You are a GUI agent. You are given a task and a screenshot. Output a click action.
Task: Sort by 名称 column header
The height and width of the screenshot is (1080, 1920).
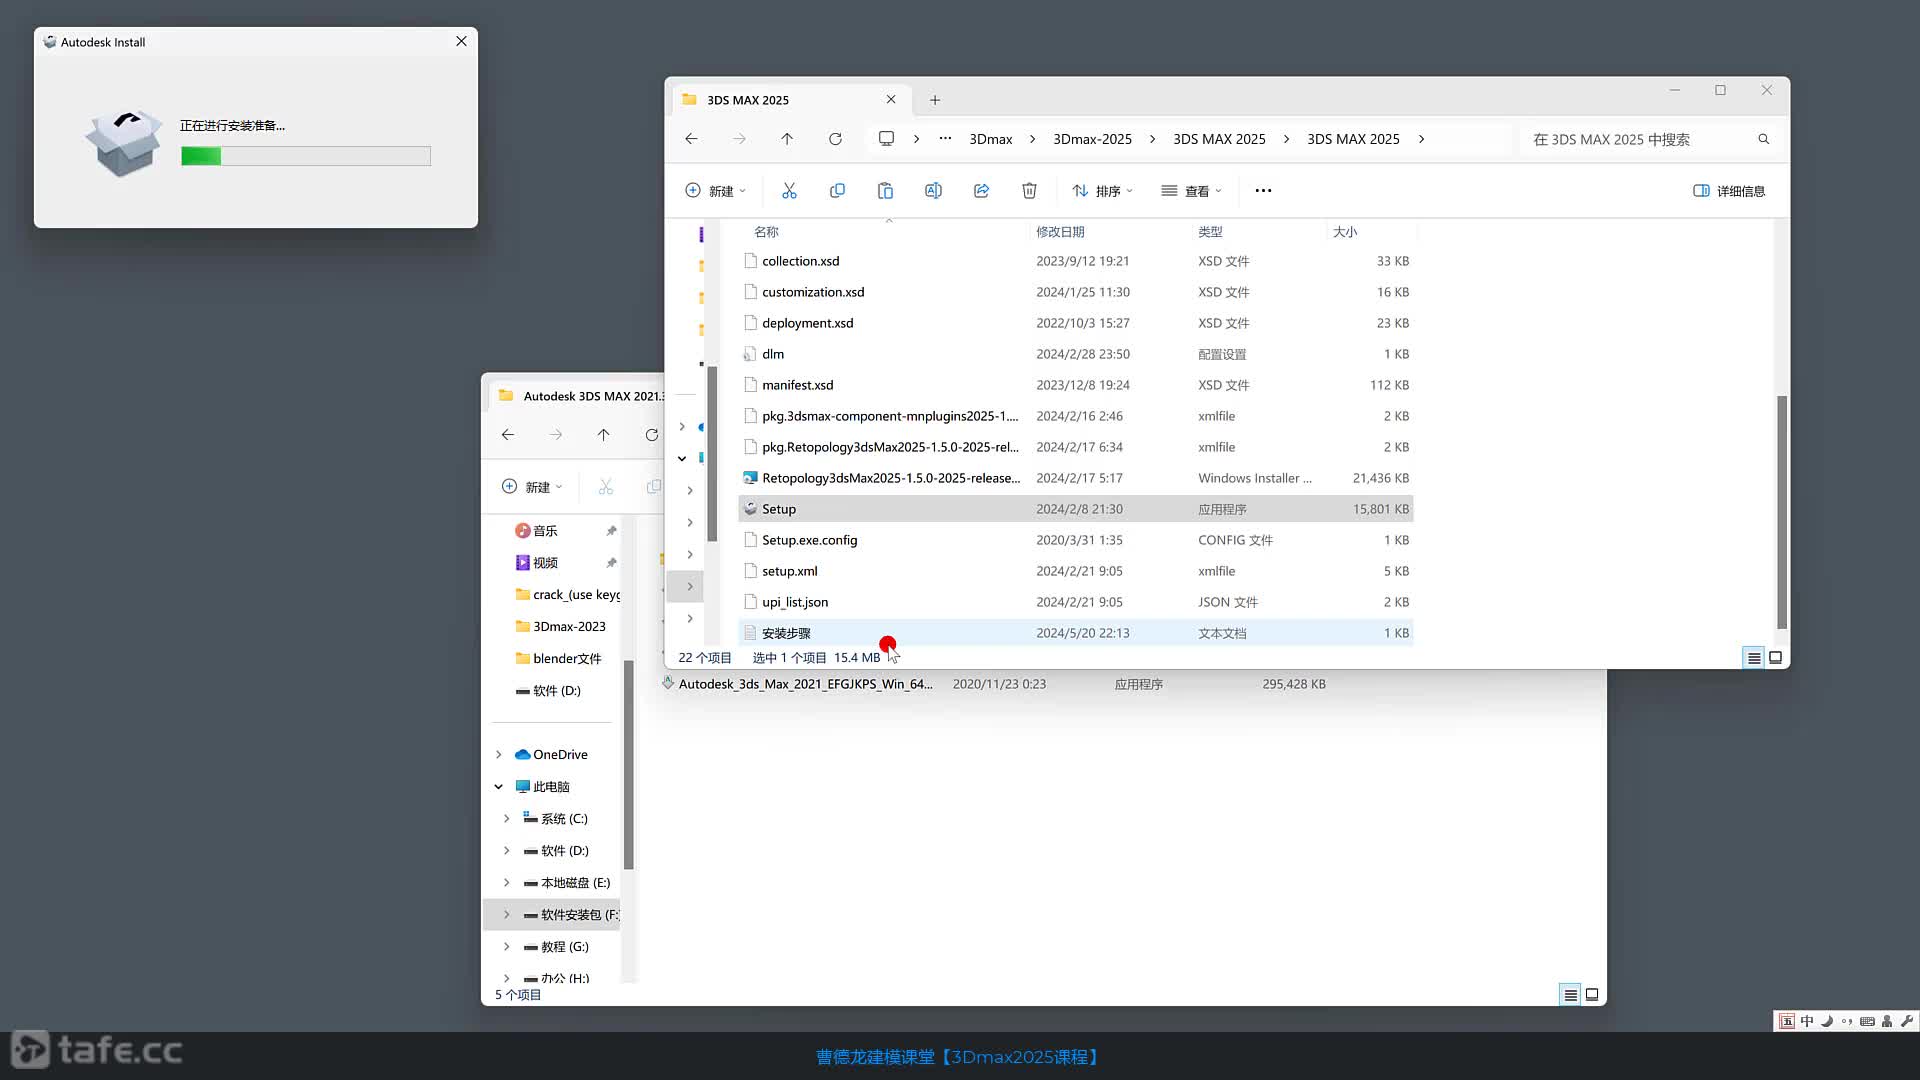[x=766, y=232]
